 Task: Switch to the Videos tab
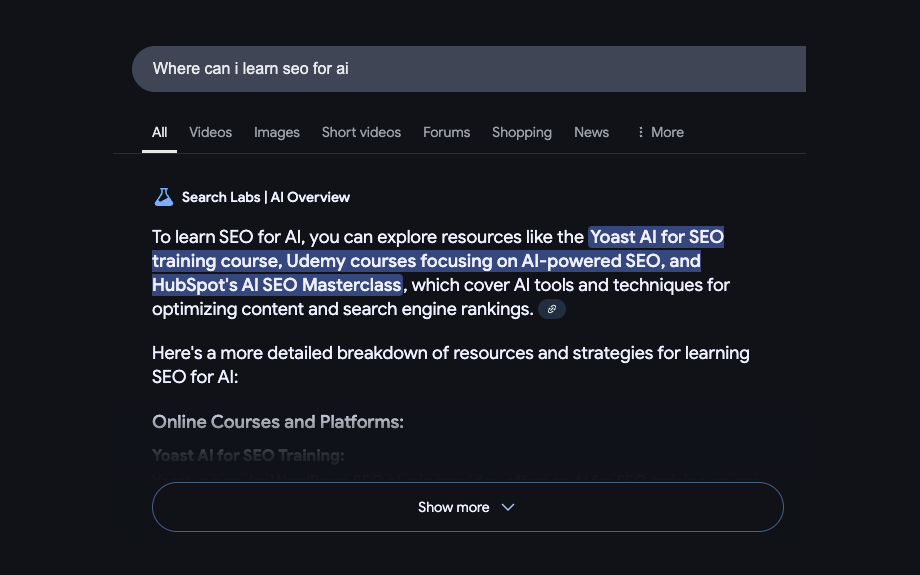click(x=211, y=133)
